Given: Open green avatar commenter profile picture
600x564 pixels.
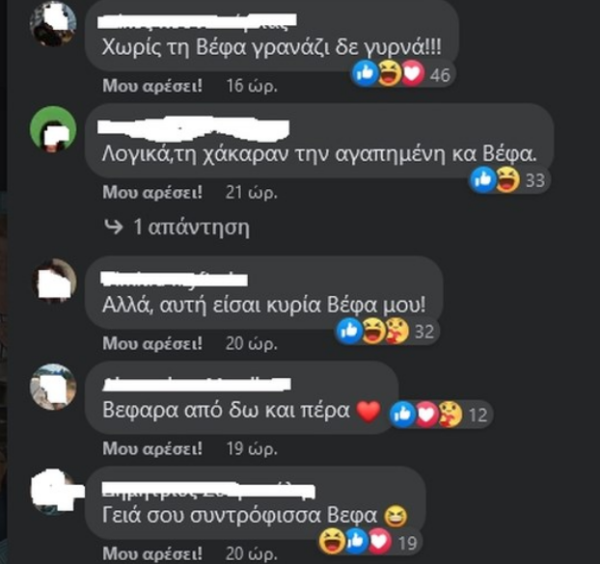Looking at the screenshot, I should [53, 129].
